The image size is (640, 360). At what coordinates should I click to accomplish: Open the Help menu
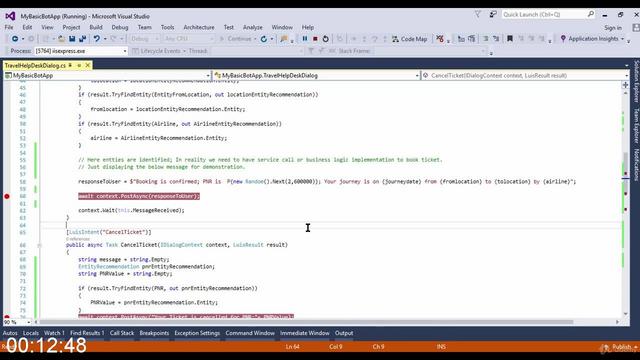(308, 27)
